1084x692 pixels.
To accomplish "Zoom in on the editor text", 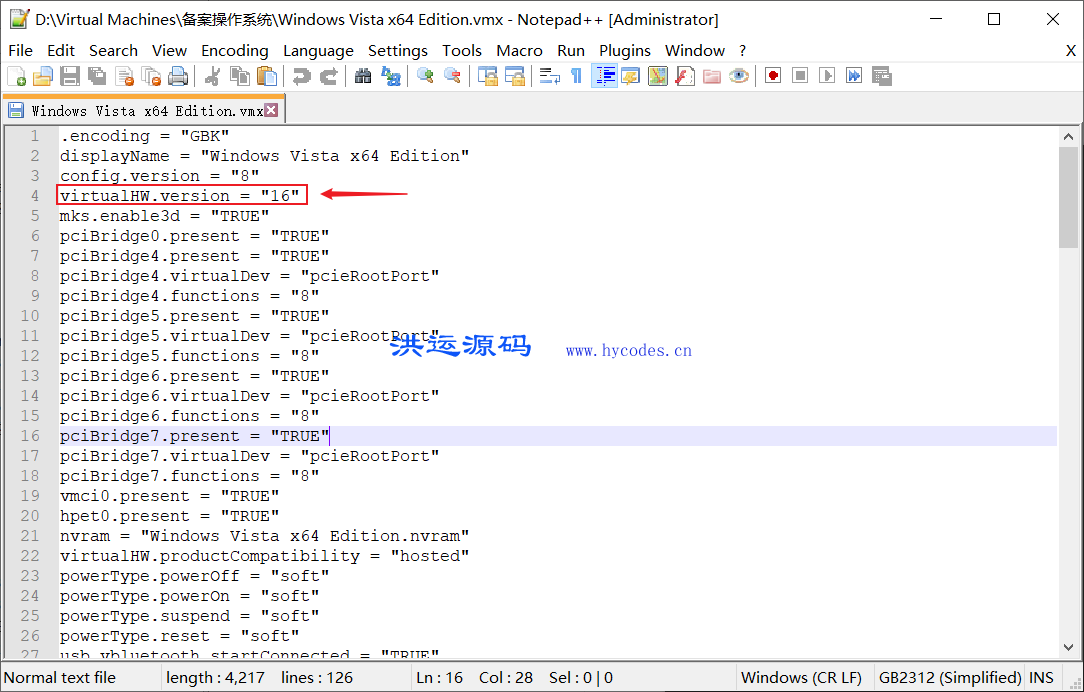I will [x=425, y=76].
